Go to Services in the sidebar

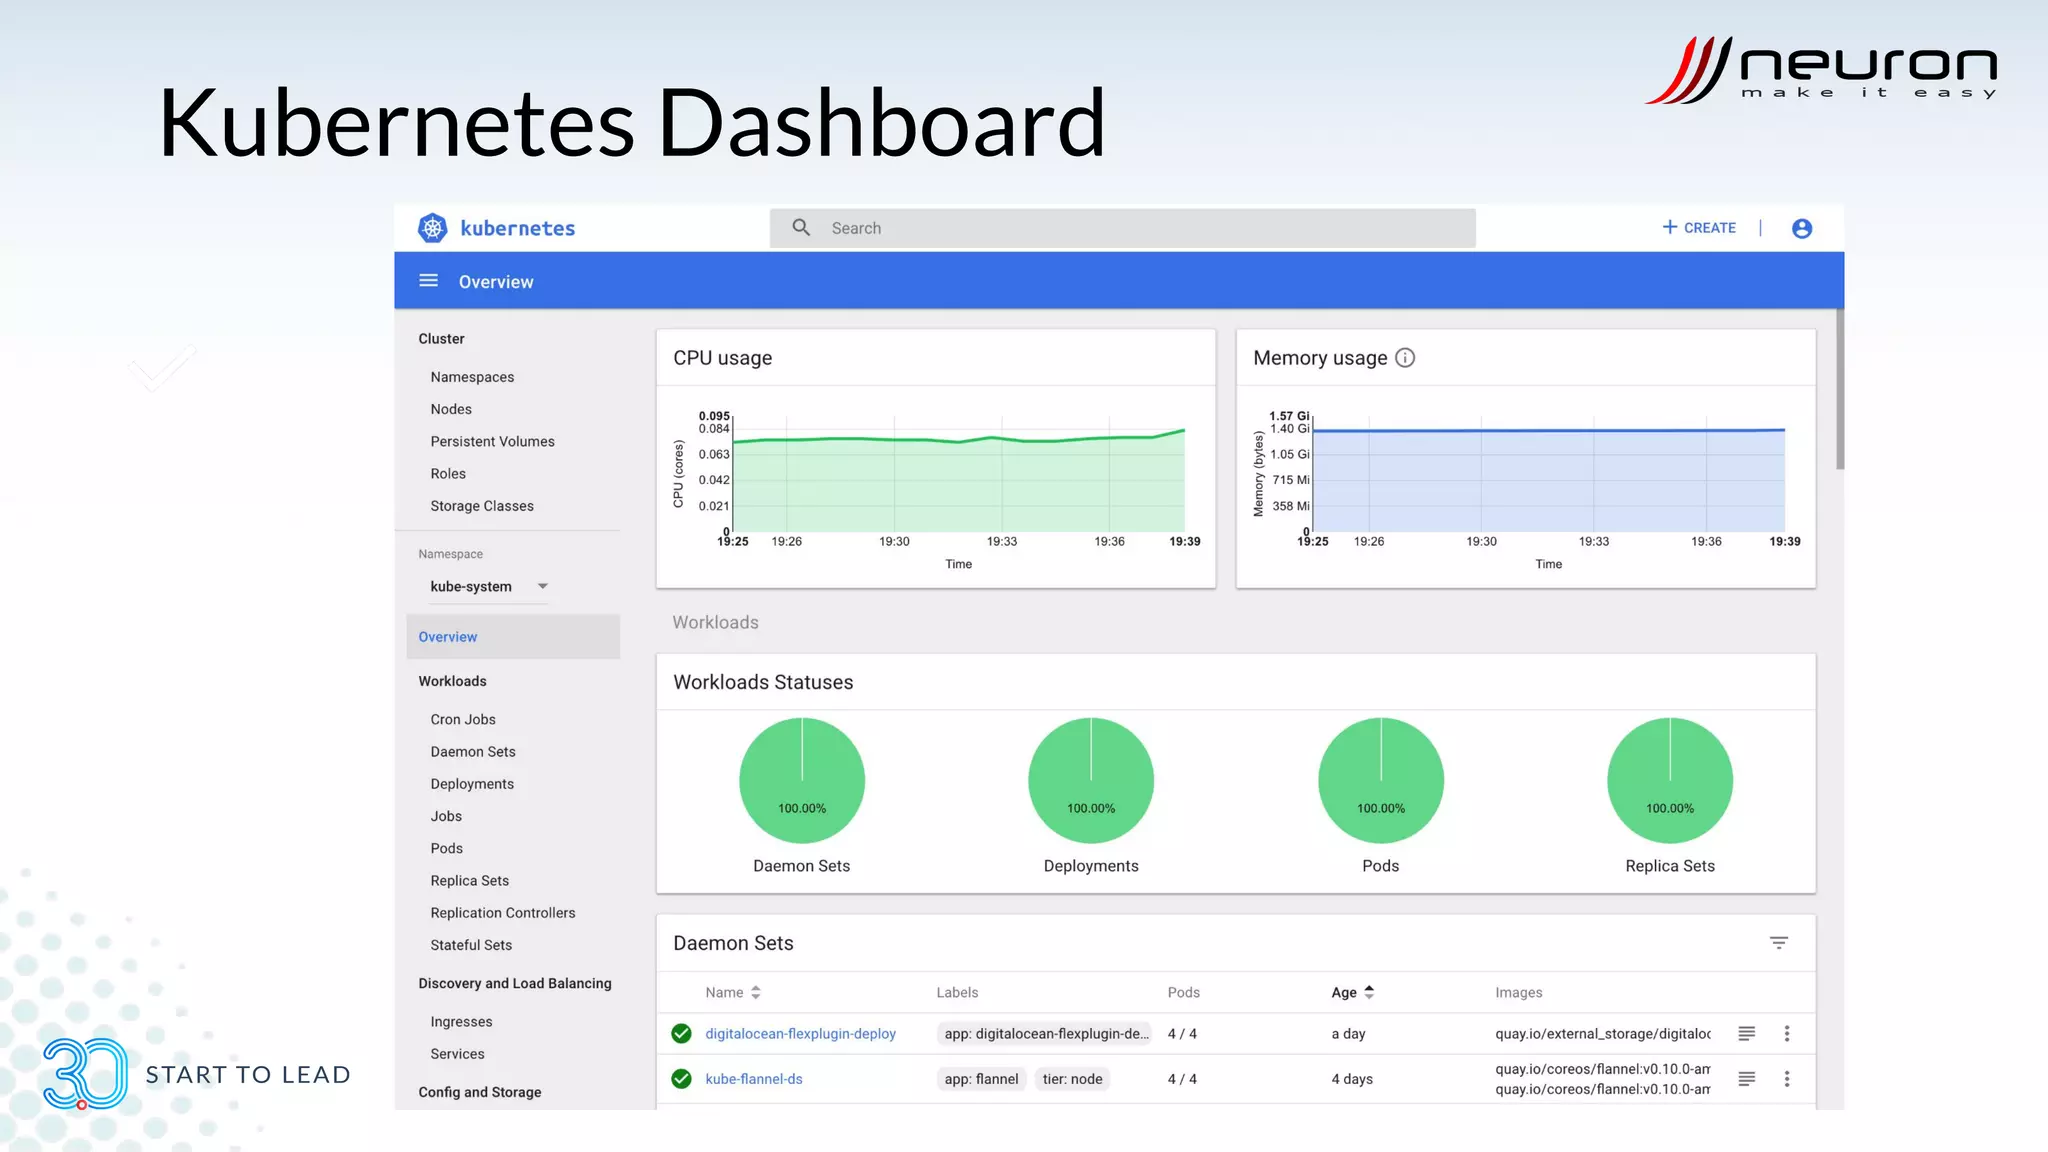[457, 1054]
